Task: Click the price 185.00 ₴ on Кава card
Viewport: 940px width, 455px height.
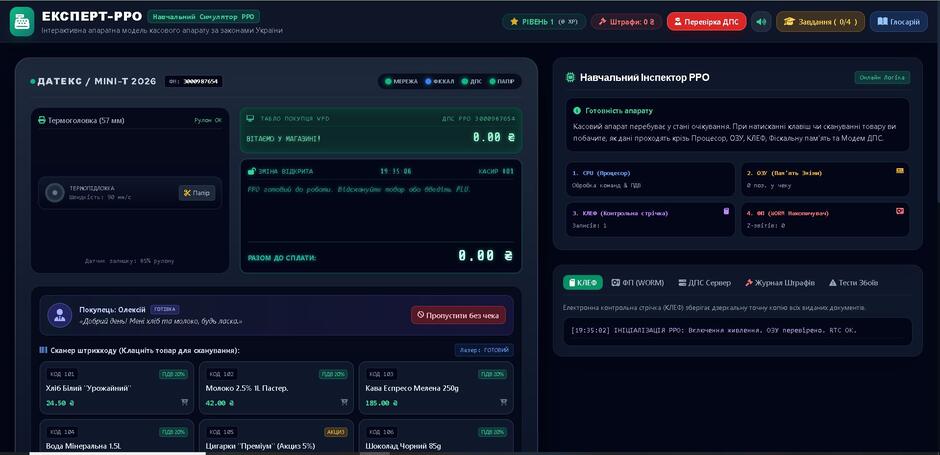Action: (380, 403)
